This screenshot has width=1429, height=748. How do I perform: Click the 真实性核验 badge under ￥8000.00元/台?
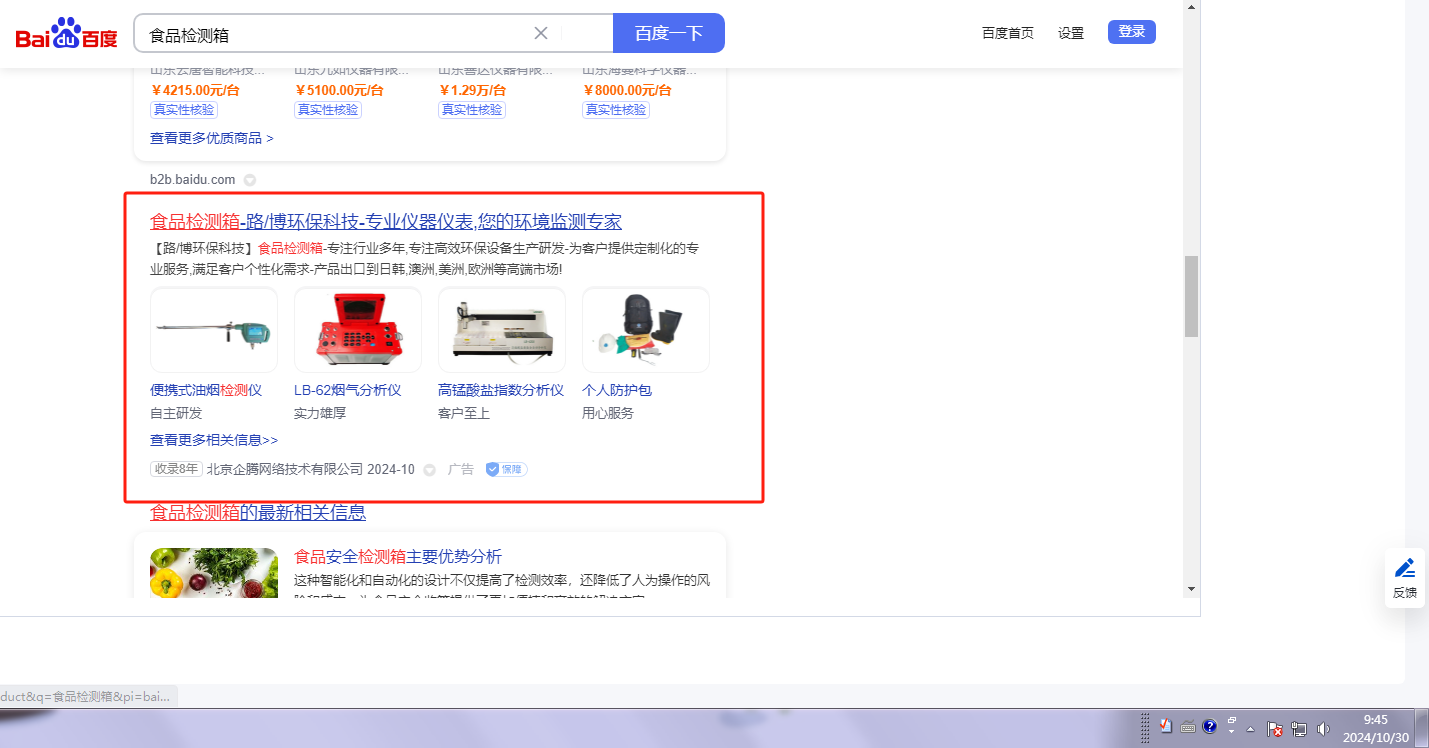[616, 110]
